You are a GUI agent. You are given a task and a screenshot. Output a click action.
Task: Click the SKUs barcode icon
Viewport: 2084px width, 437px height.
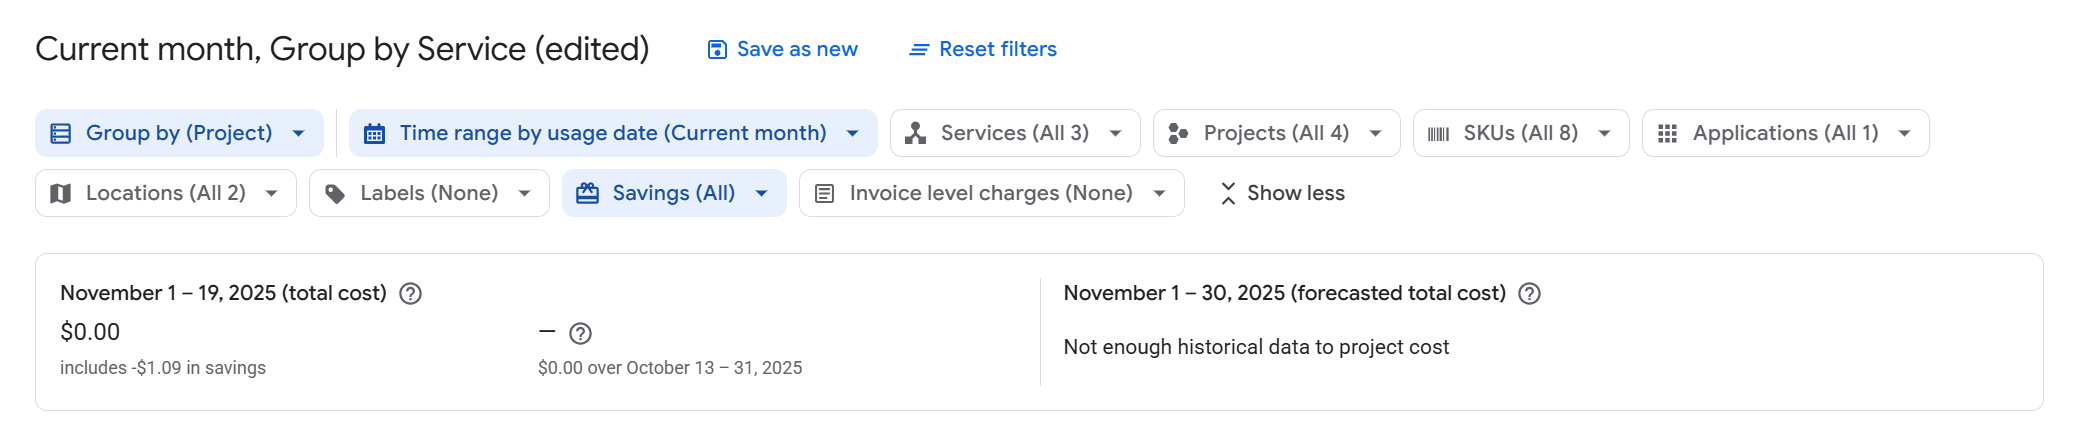point(1438,133)
